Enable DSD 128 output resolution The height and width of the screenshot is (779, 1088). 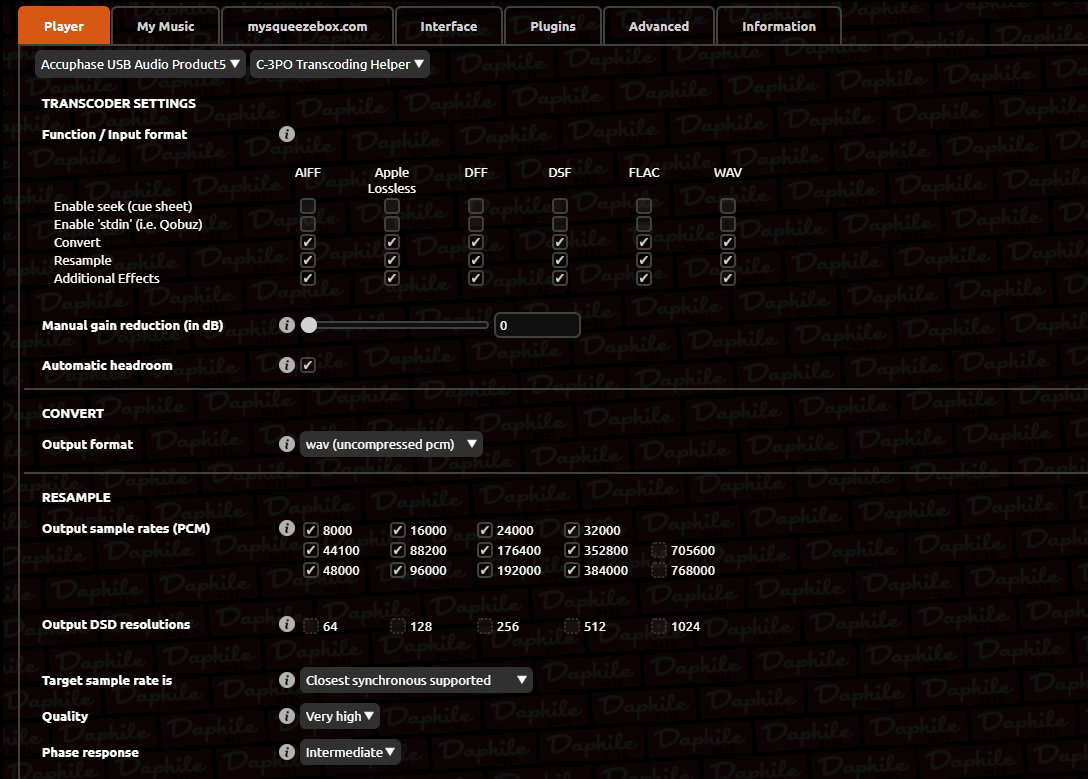point(398,626)
